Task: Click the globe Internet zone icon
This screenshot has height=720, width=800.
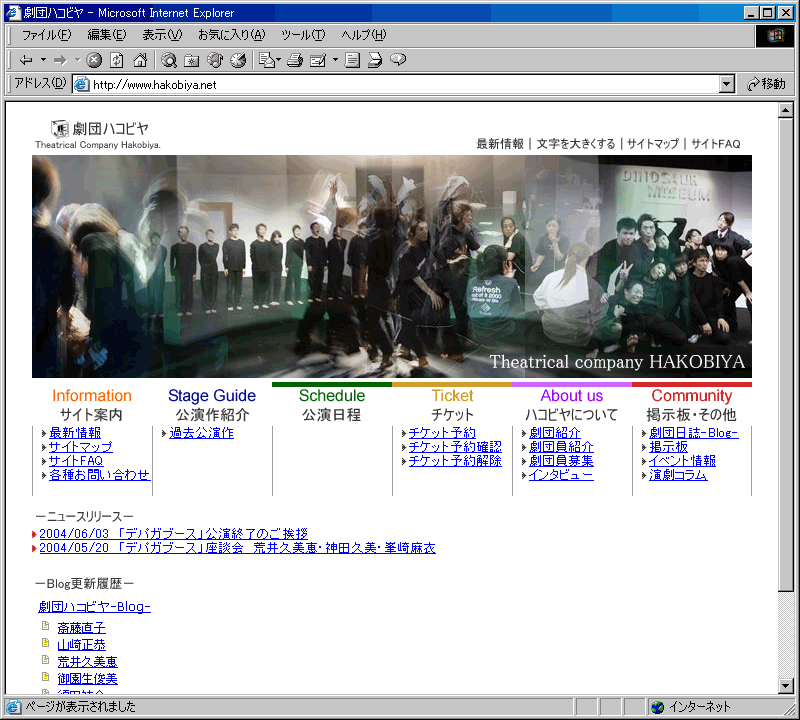Action: (658, 707)
